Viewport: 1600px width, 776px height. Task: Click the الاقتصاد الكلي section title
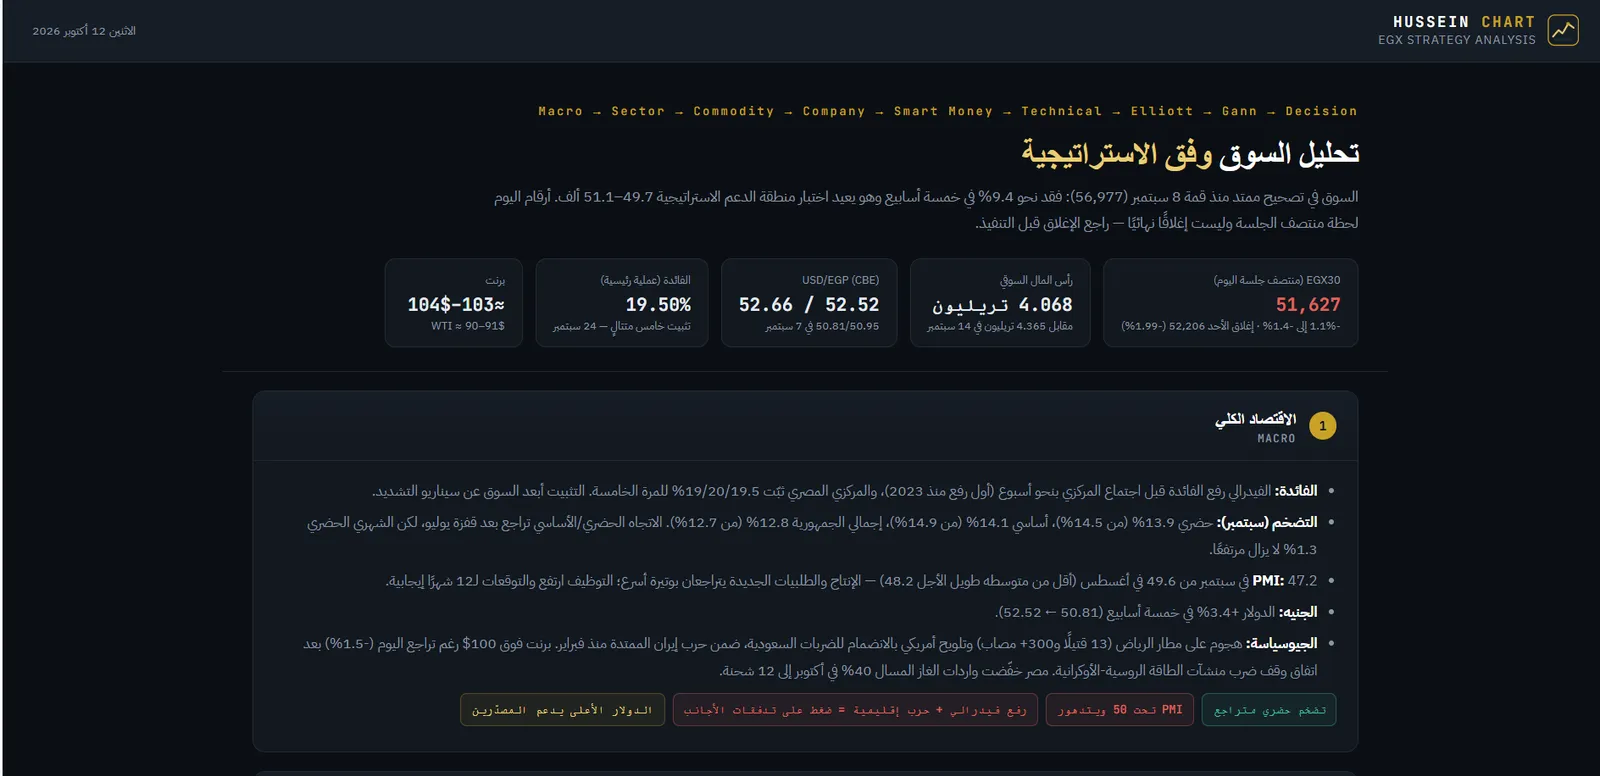pos(1255,419)
